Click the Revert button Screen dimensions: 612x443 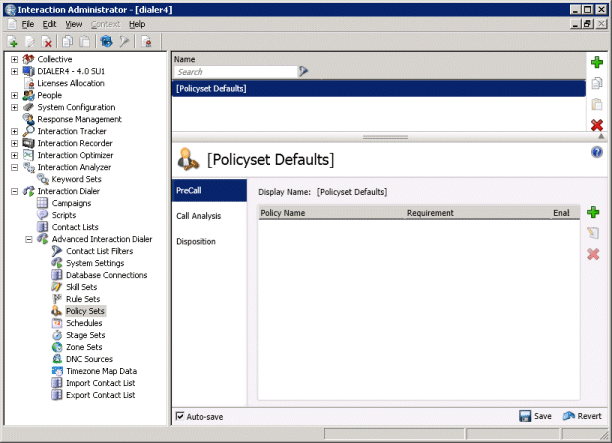tap(582, 416)
